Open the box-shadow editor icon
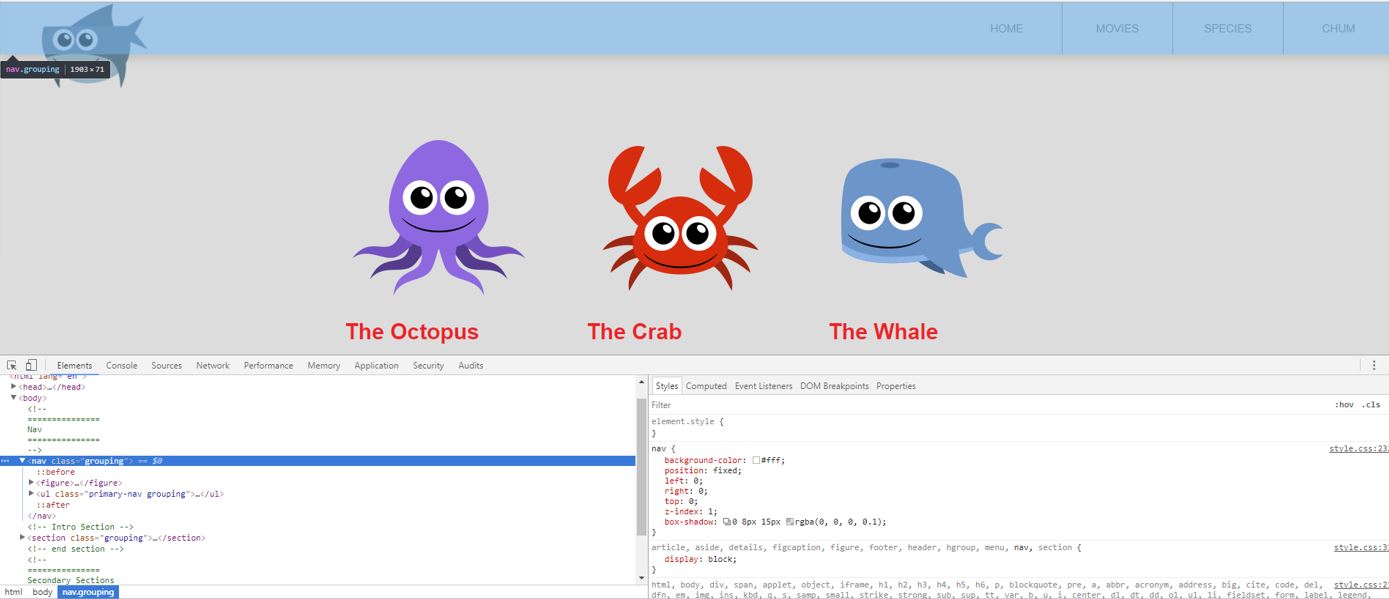The height and width of the screenshot is (599, 1389). [727, 521]
